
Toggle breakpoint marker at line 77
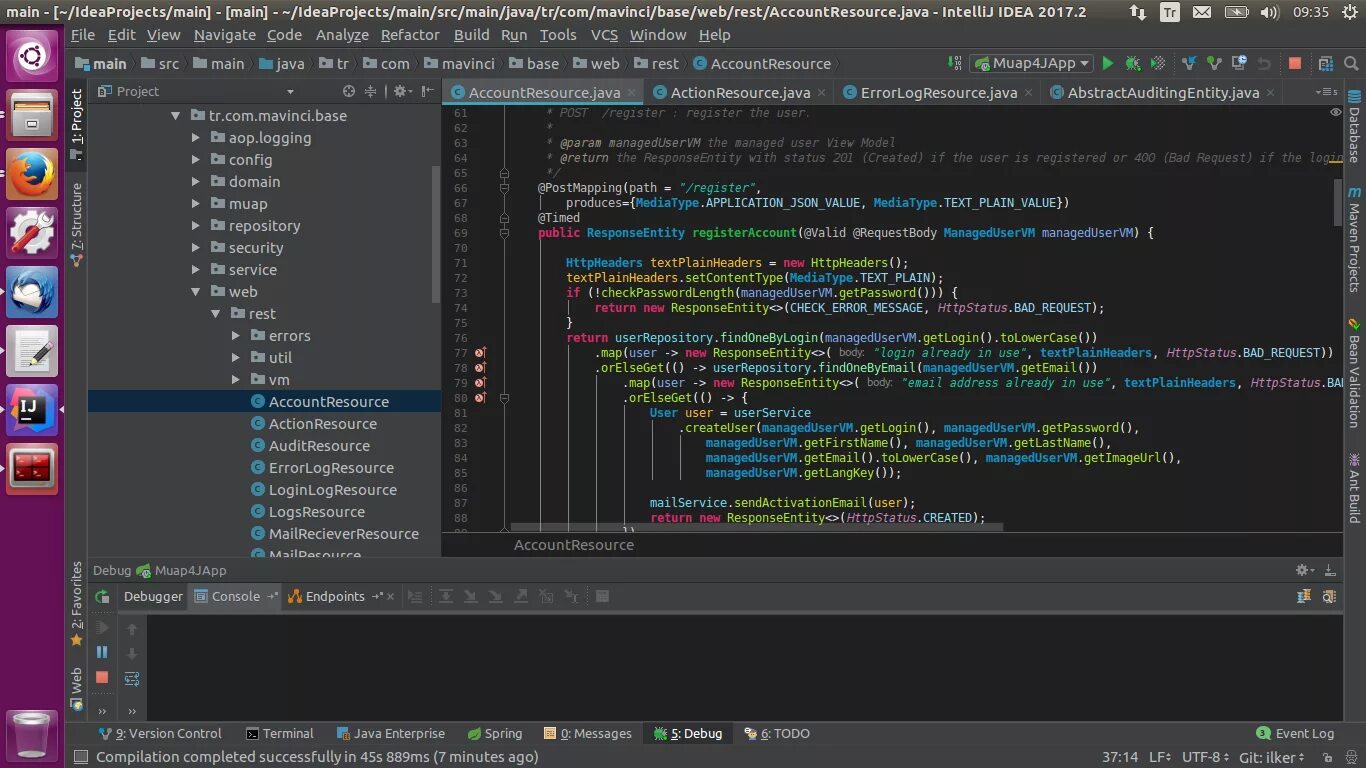[x=481, y=353]
